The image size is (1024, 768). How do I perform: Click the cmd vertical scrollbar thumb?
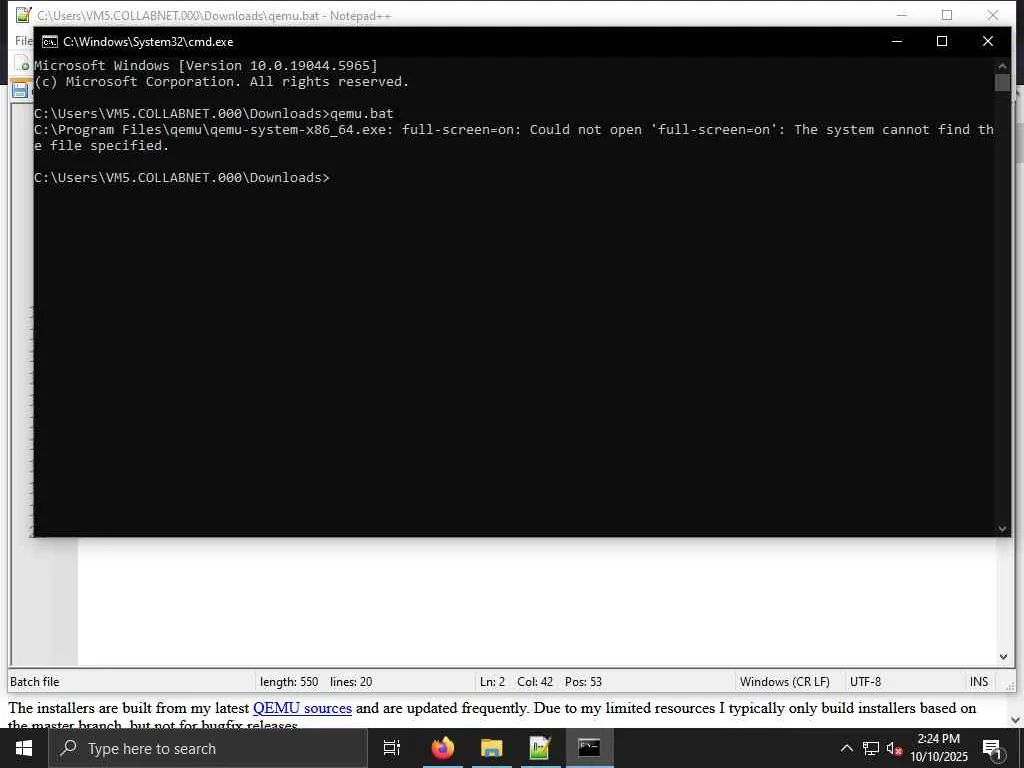(1002, 82)
